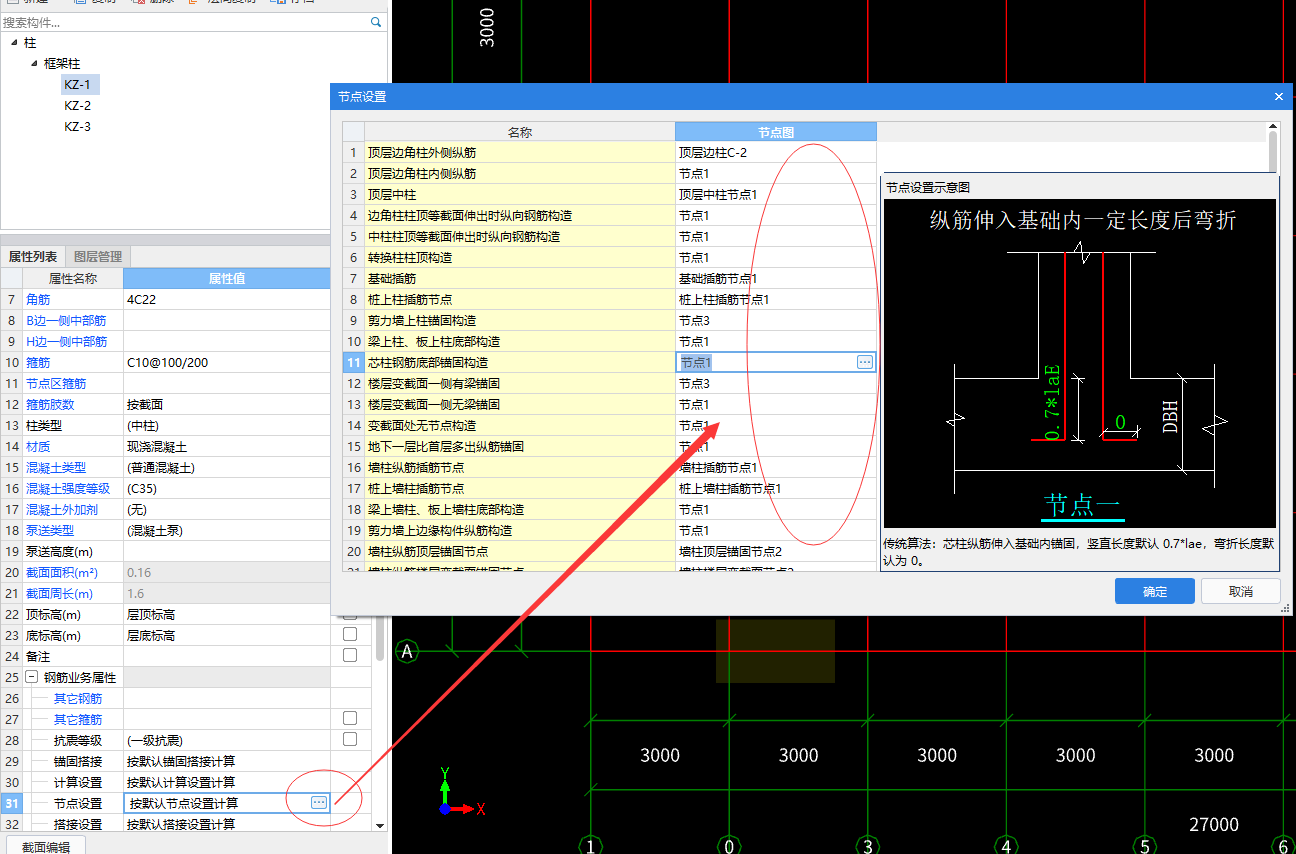Click row number 4 in dialog table
1296x854 pixels.
[353, 216]
